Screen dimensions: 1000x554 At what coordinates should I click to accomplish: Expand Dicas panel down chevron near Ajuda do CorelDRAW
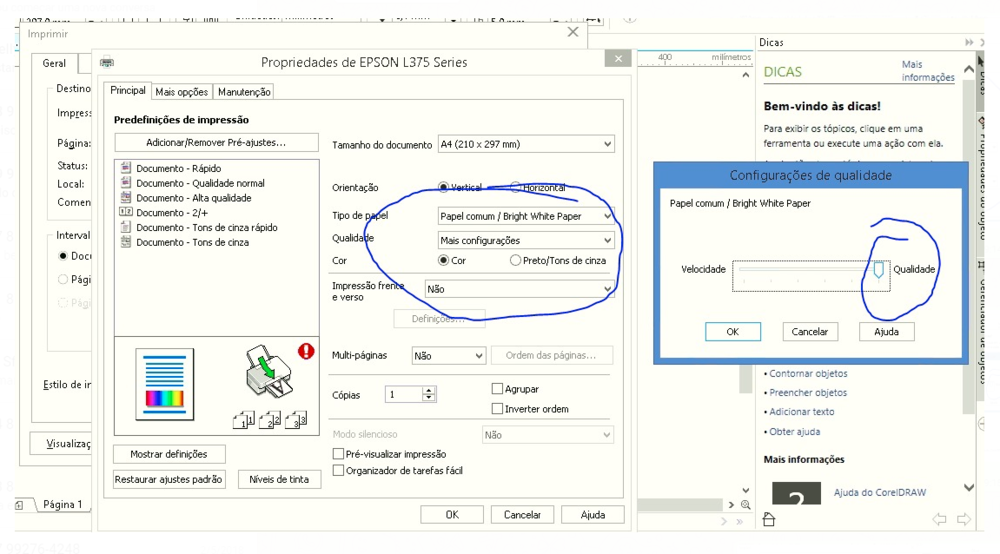point(969,488)
